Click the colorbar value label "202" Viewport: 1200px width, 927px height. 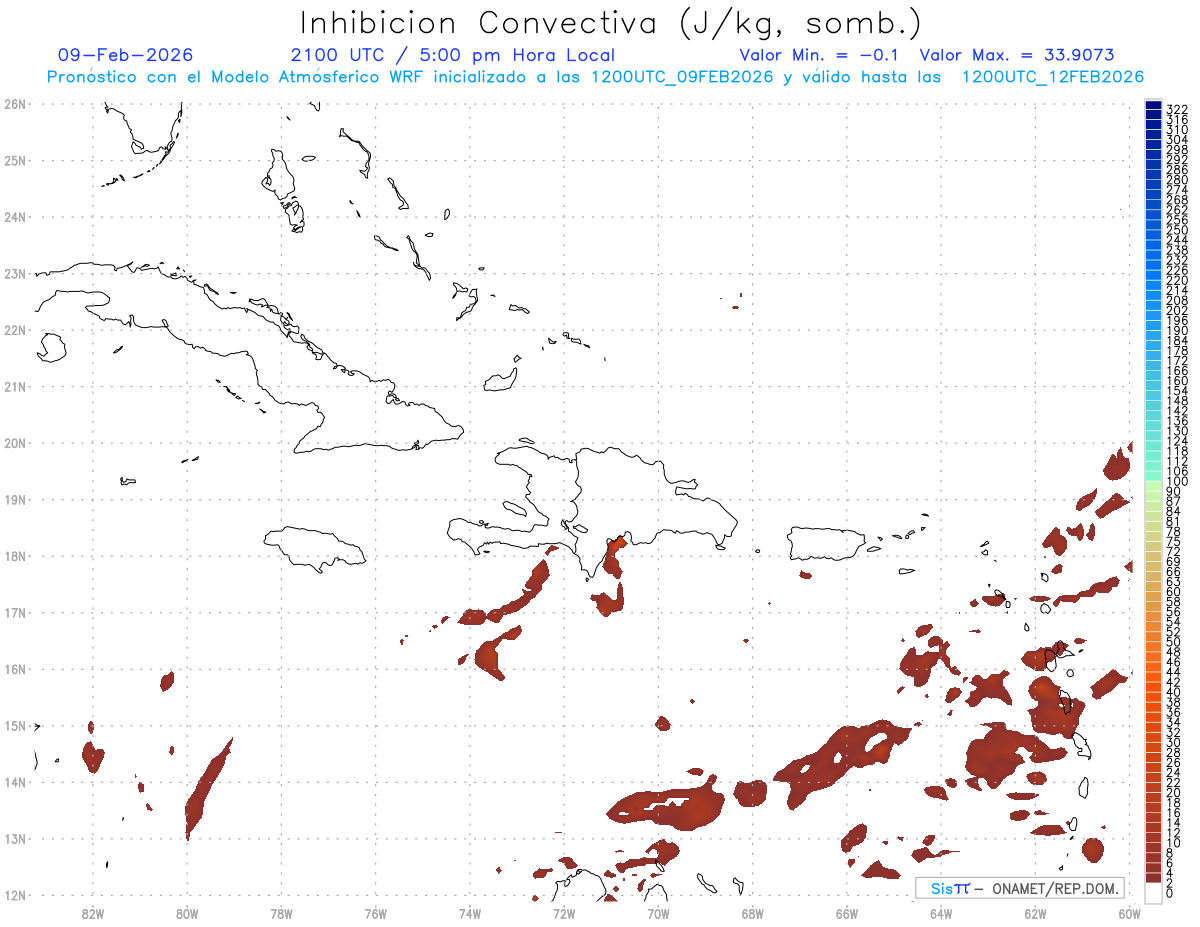pyautogui.click(x=1177, y=310)
